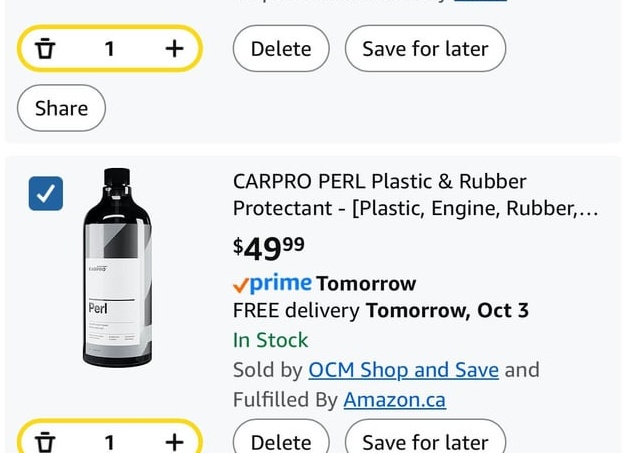626x453 pixels.
Task: Click the trash icon for CARPRO PERL item
Action: click(45, 442)
